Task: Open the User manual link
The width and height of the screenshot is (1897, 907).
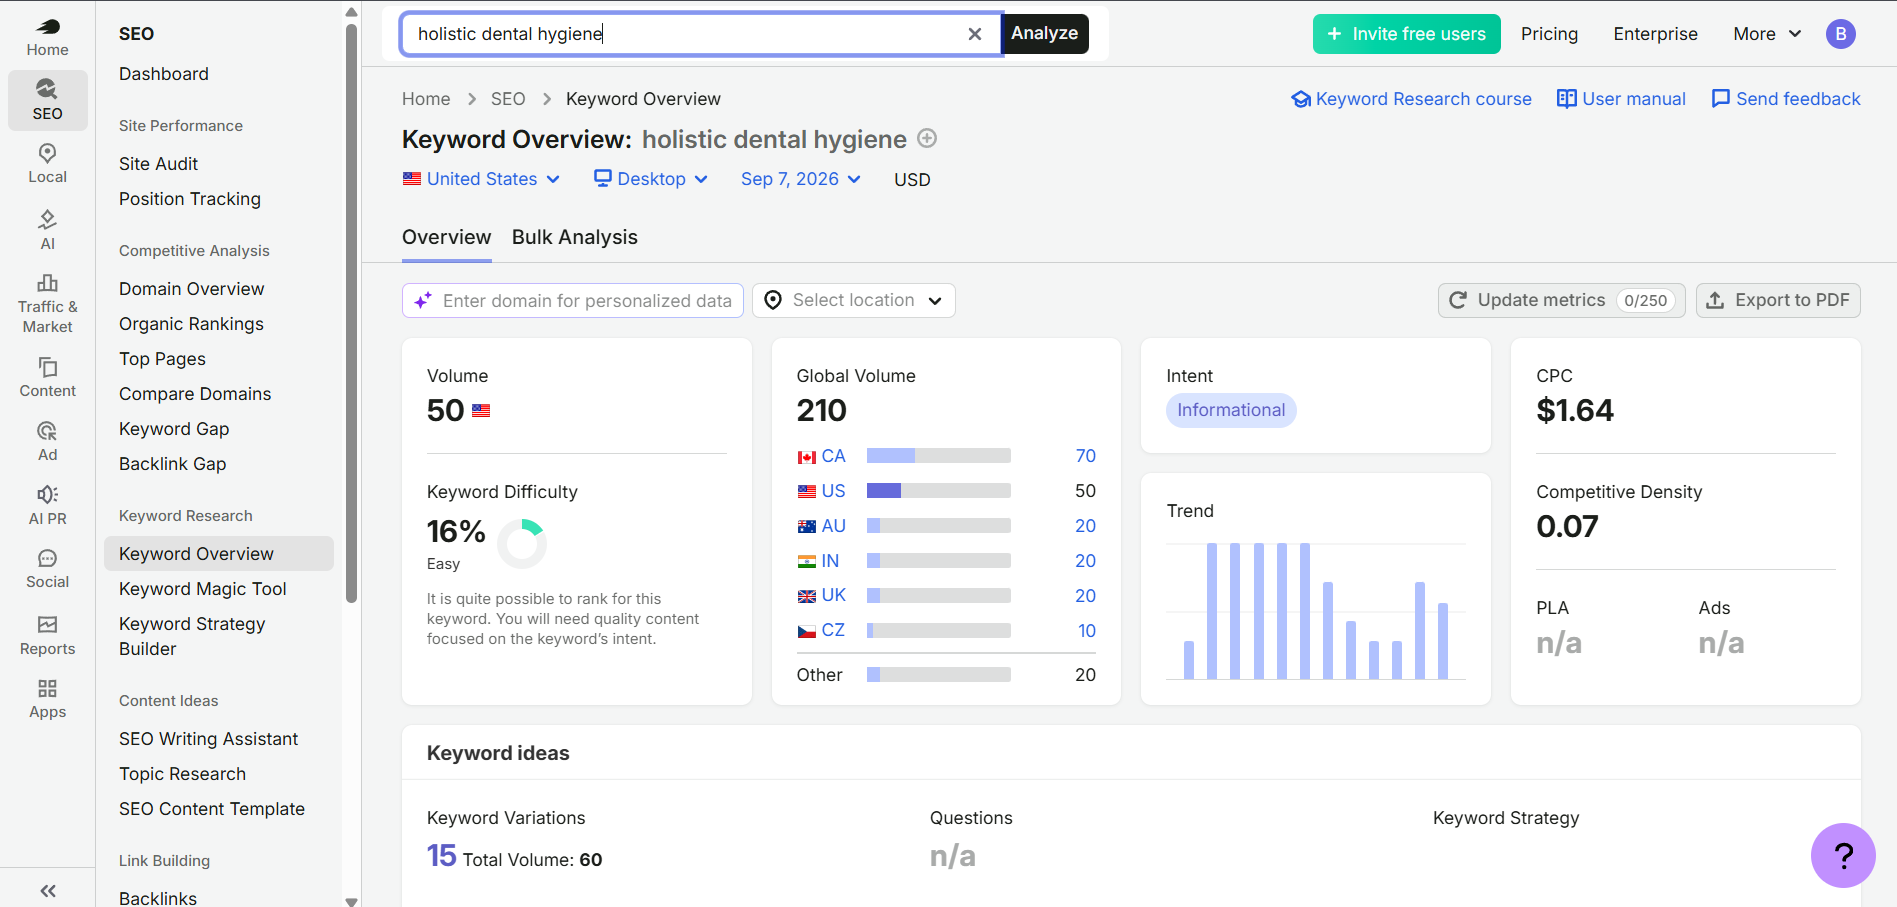Action: 1621,99
